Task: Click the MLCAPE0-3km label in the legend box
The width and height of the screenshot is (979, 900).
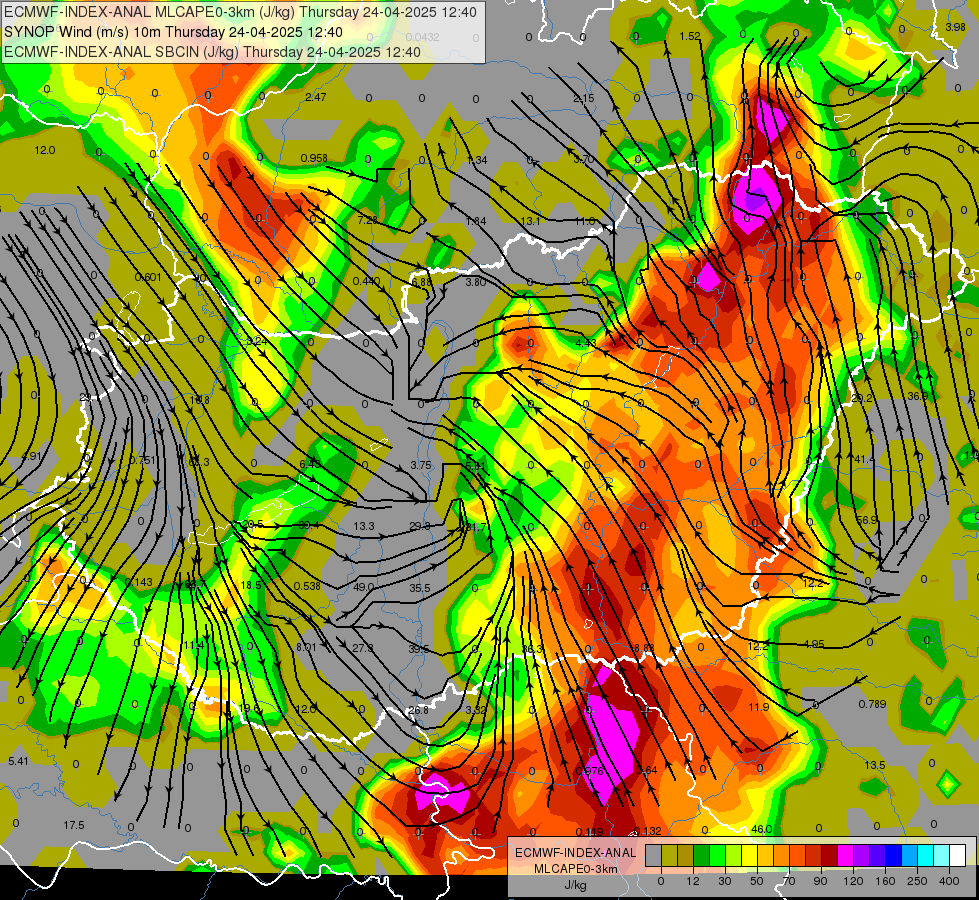Action: pyautogui.click(x=576, y=869)
